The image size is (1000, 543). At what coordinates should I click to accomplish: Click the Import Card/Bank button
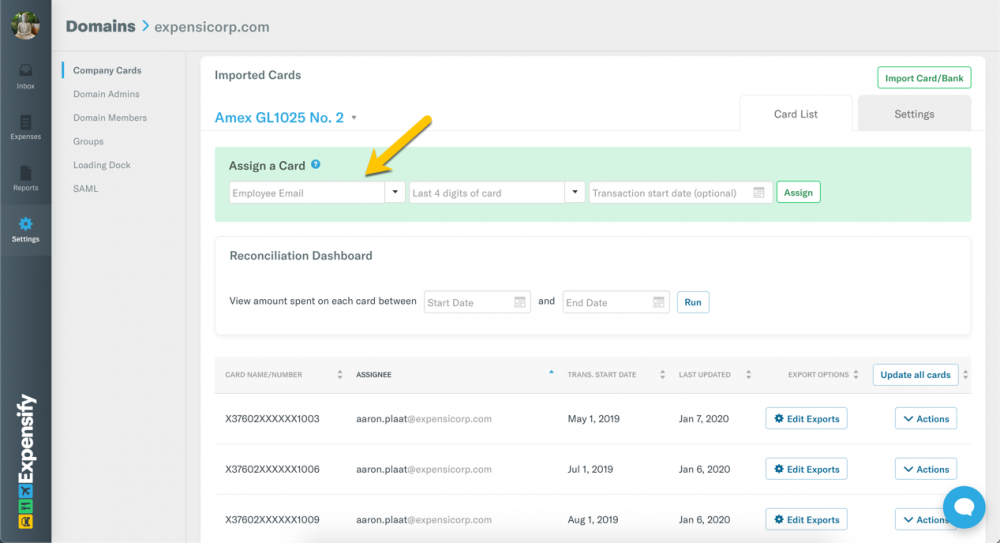(924, 78)
